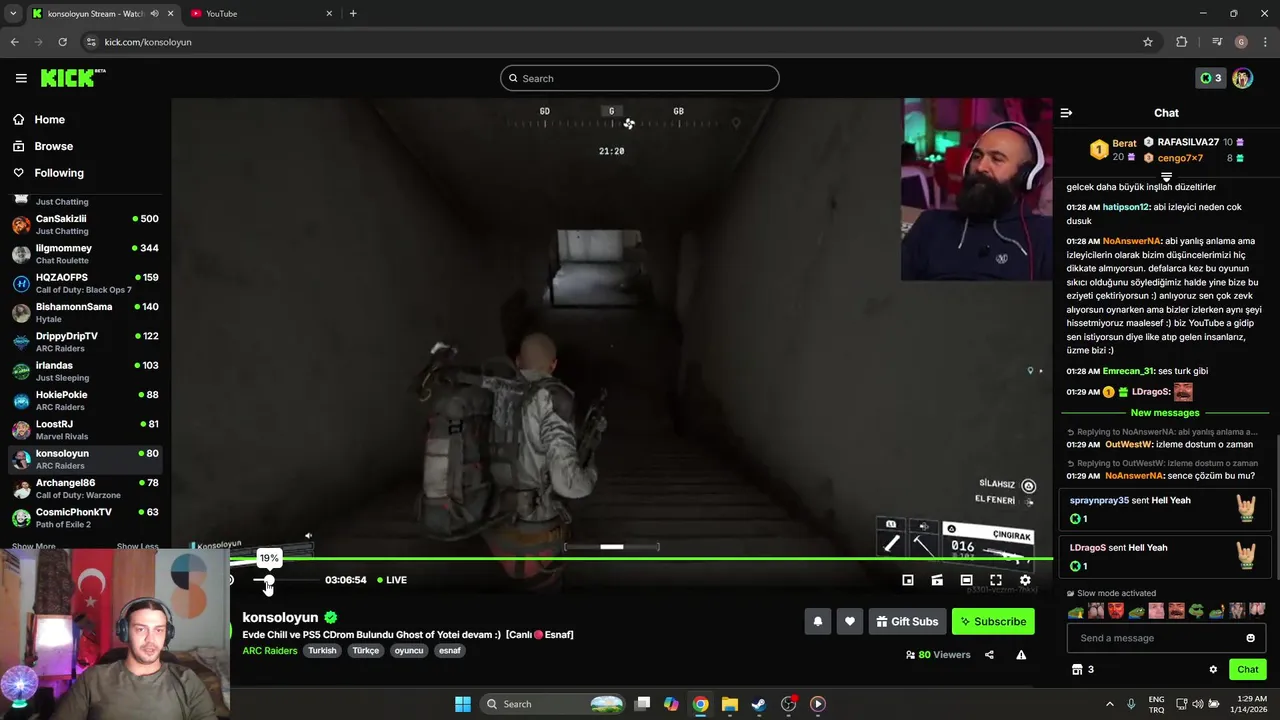Open the clip creation icon

click(937, 580)
